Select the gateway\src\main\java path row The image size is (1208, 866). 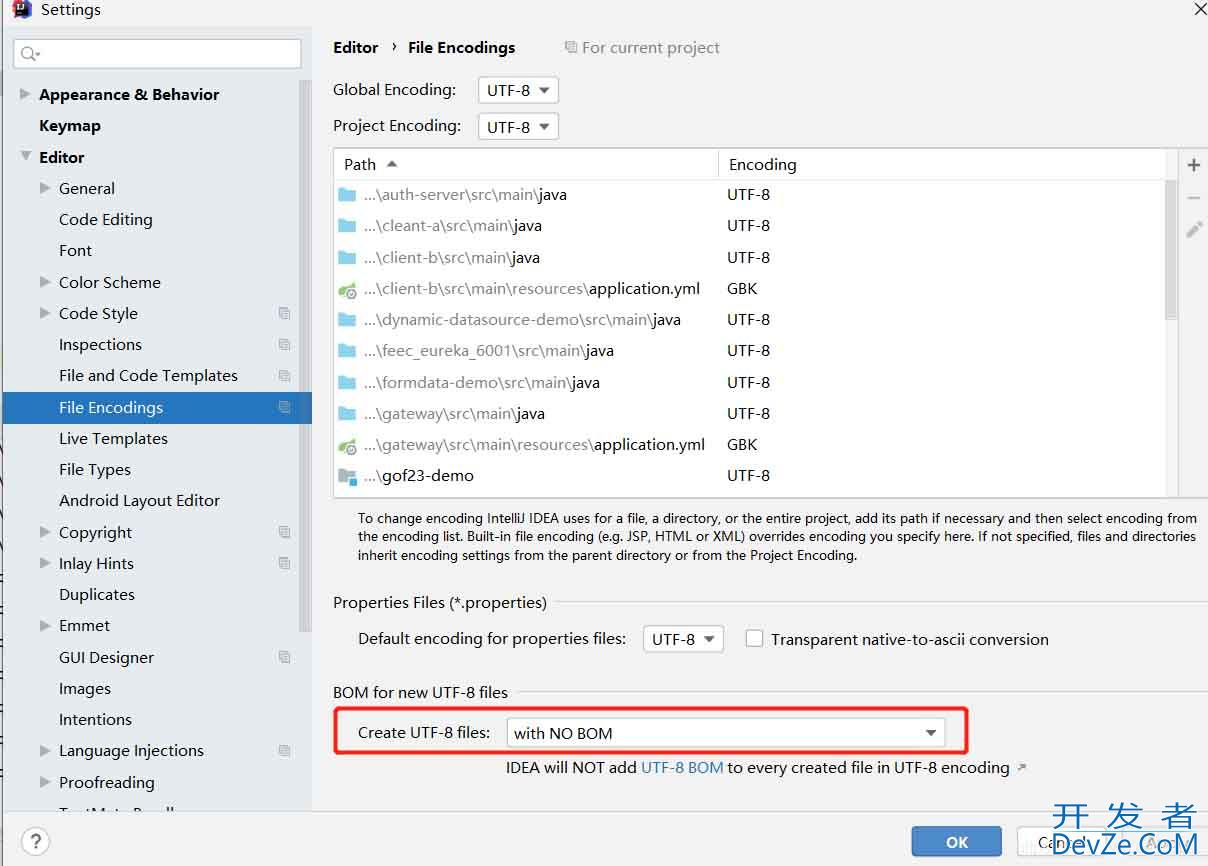coord(750,414)
